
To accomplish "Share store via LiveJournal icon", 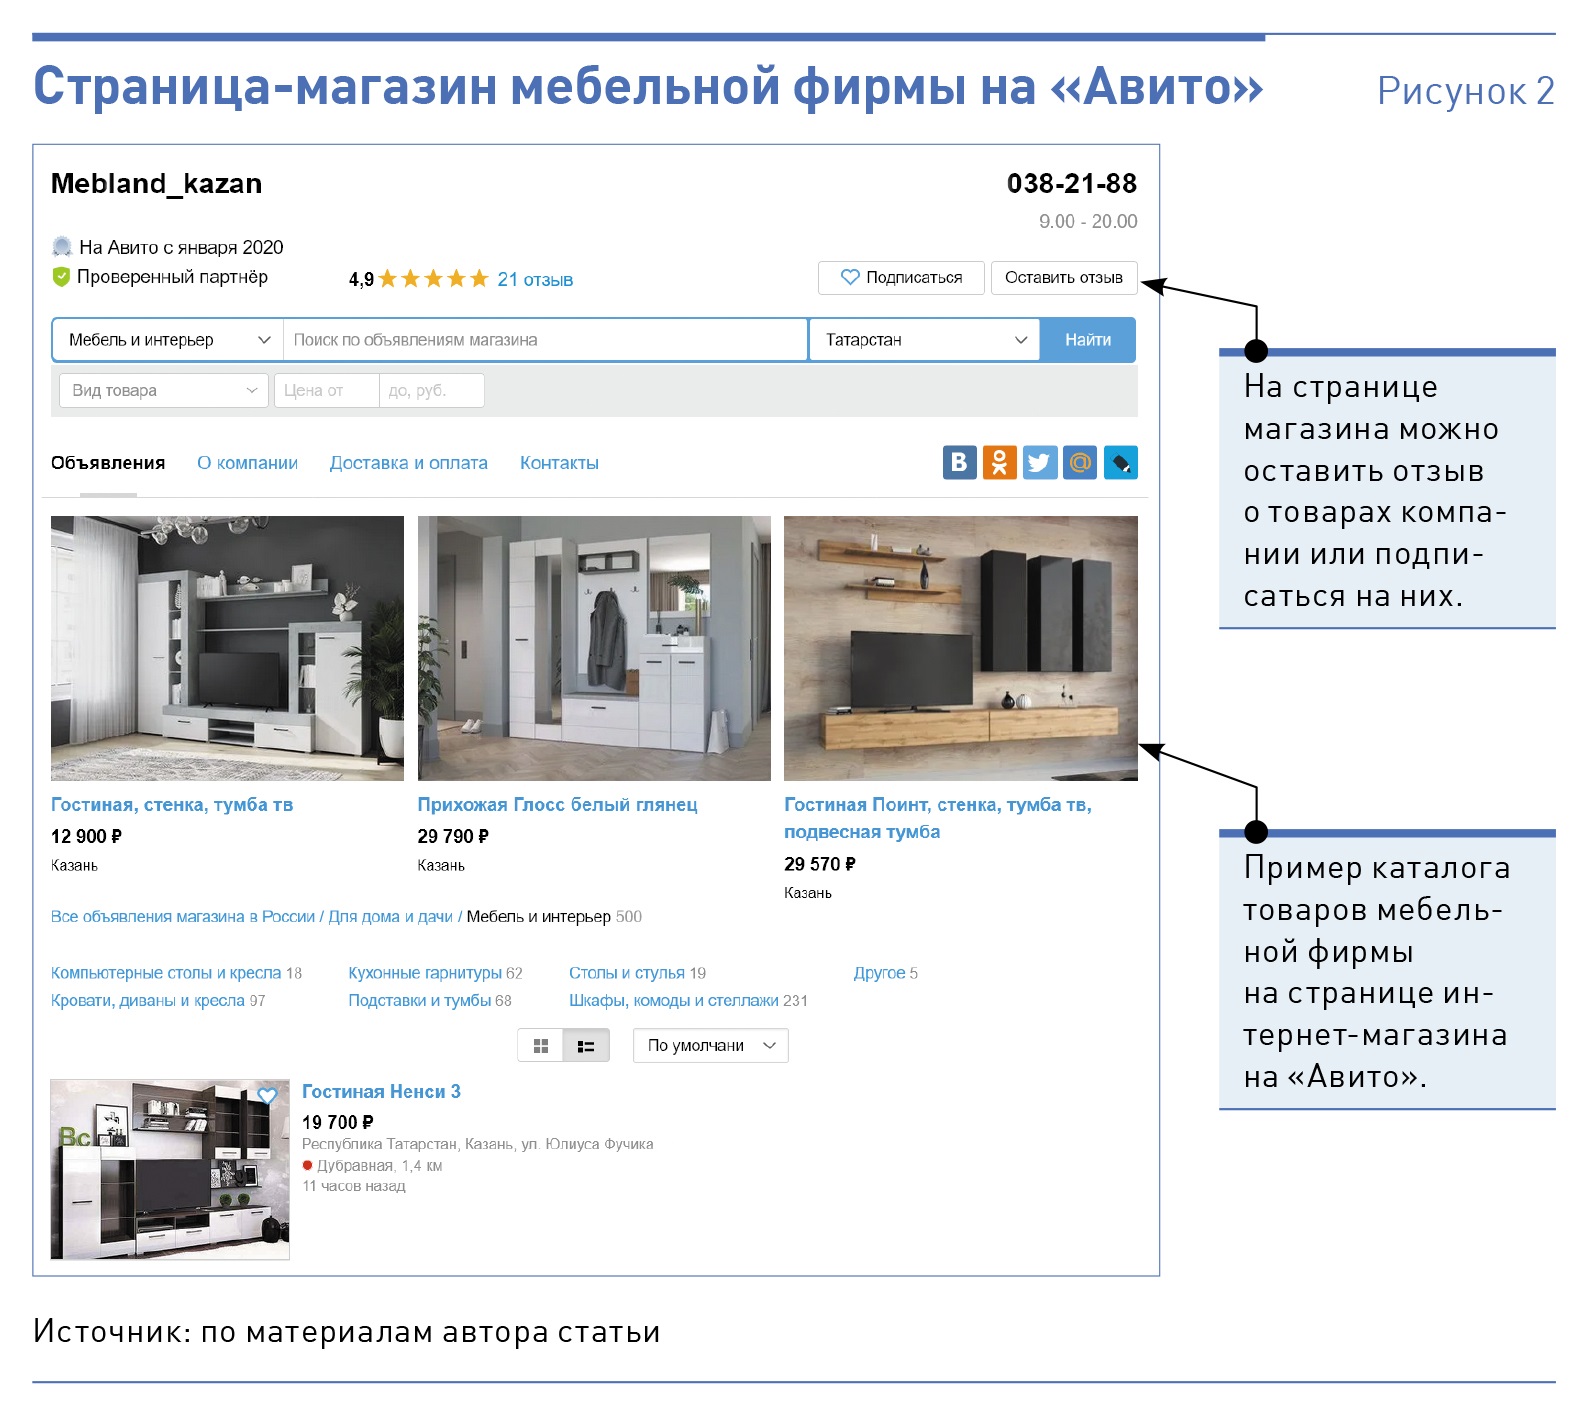I will click(1120, 462).
